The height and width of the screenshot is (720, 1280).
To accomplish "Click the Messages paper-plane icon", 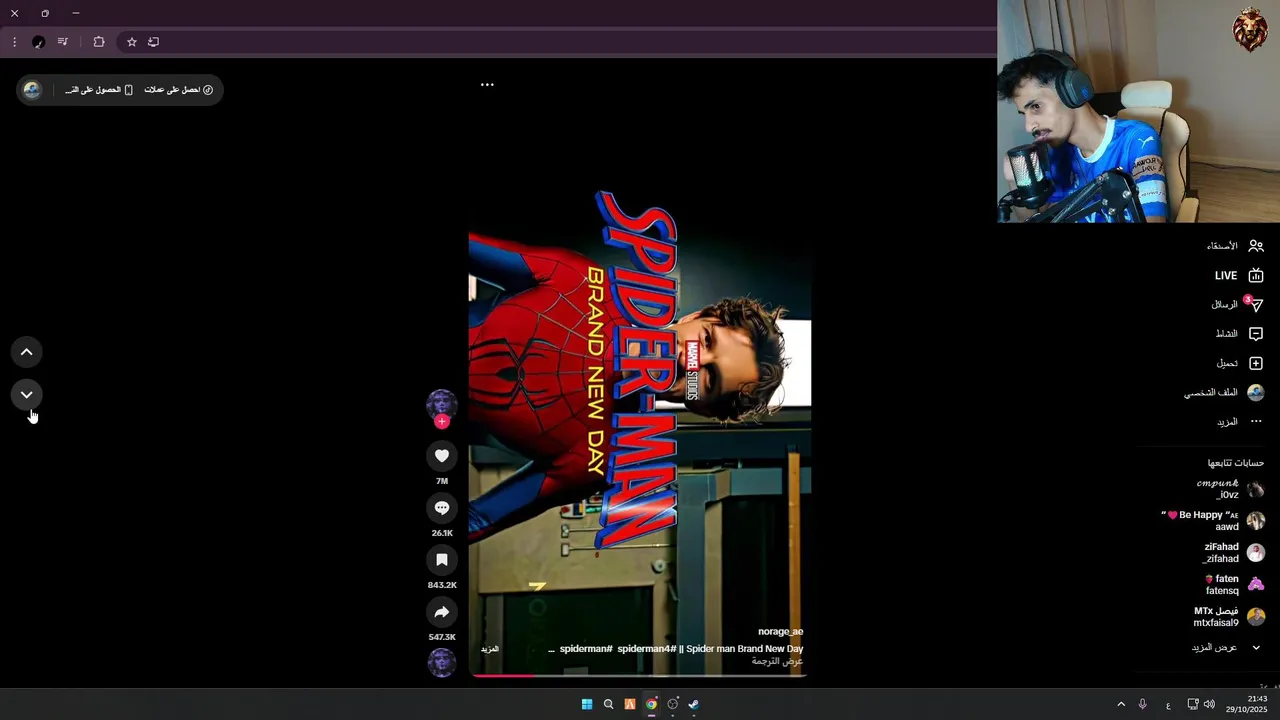I will pyautogui.click(x=1256, y=305).
